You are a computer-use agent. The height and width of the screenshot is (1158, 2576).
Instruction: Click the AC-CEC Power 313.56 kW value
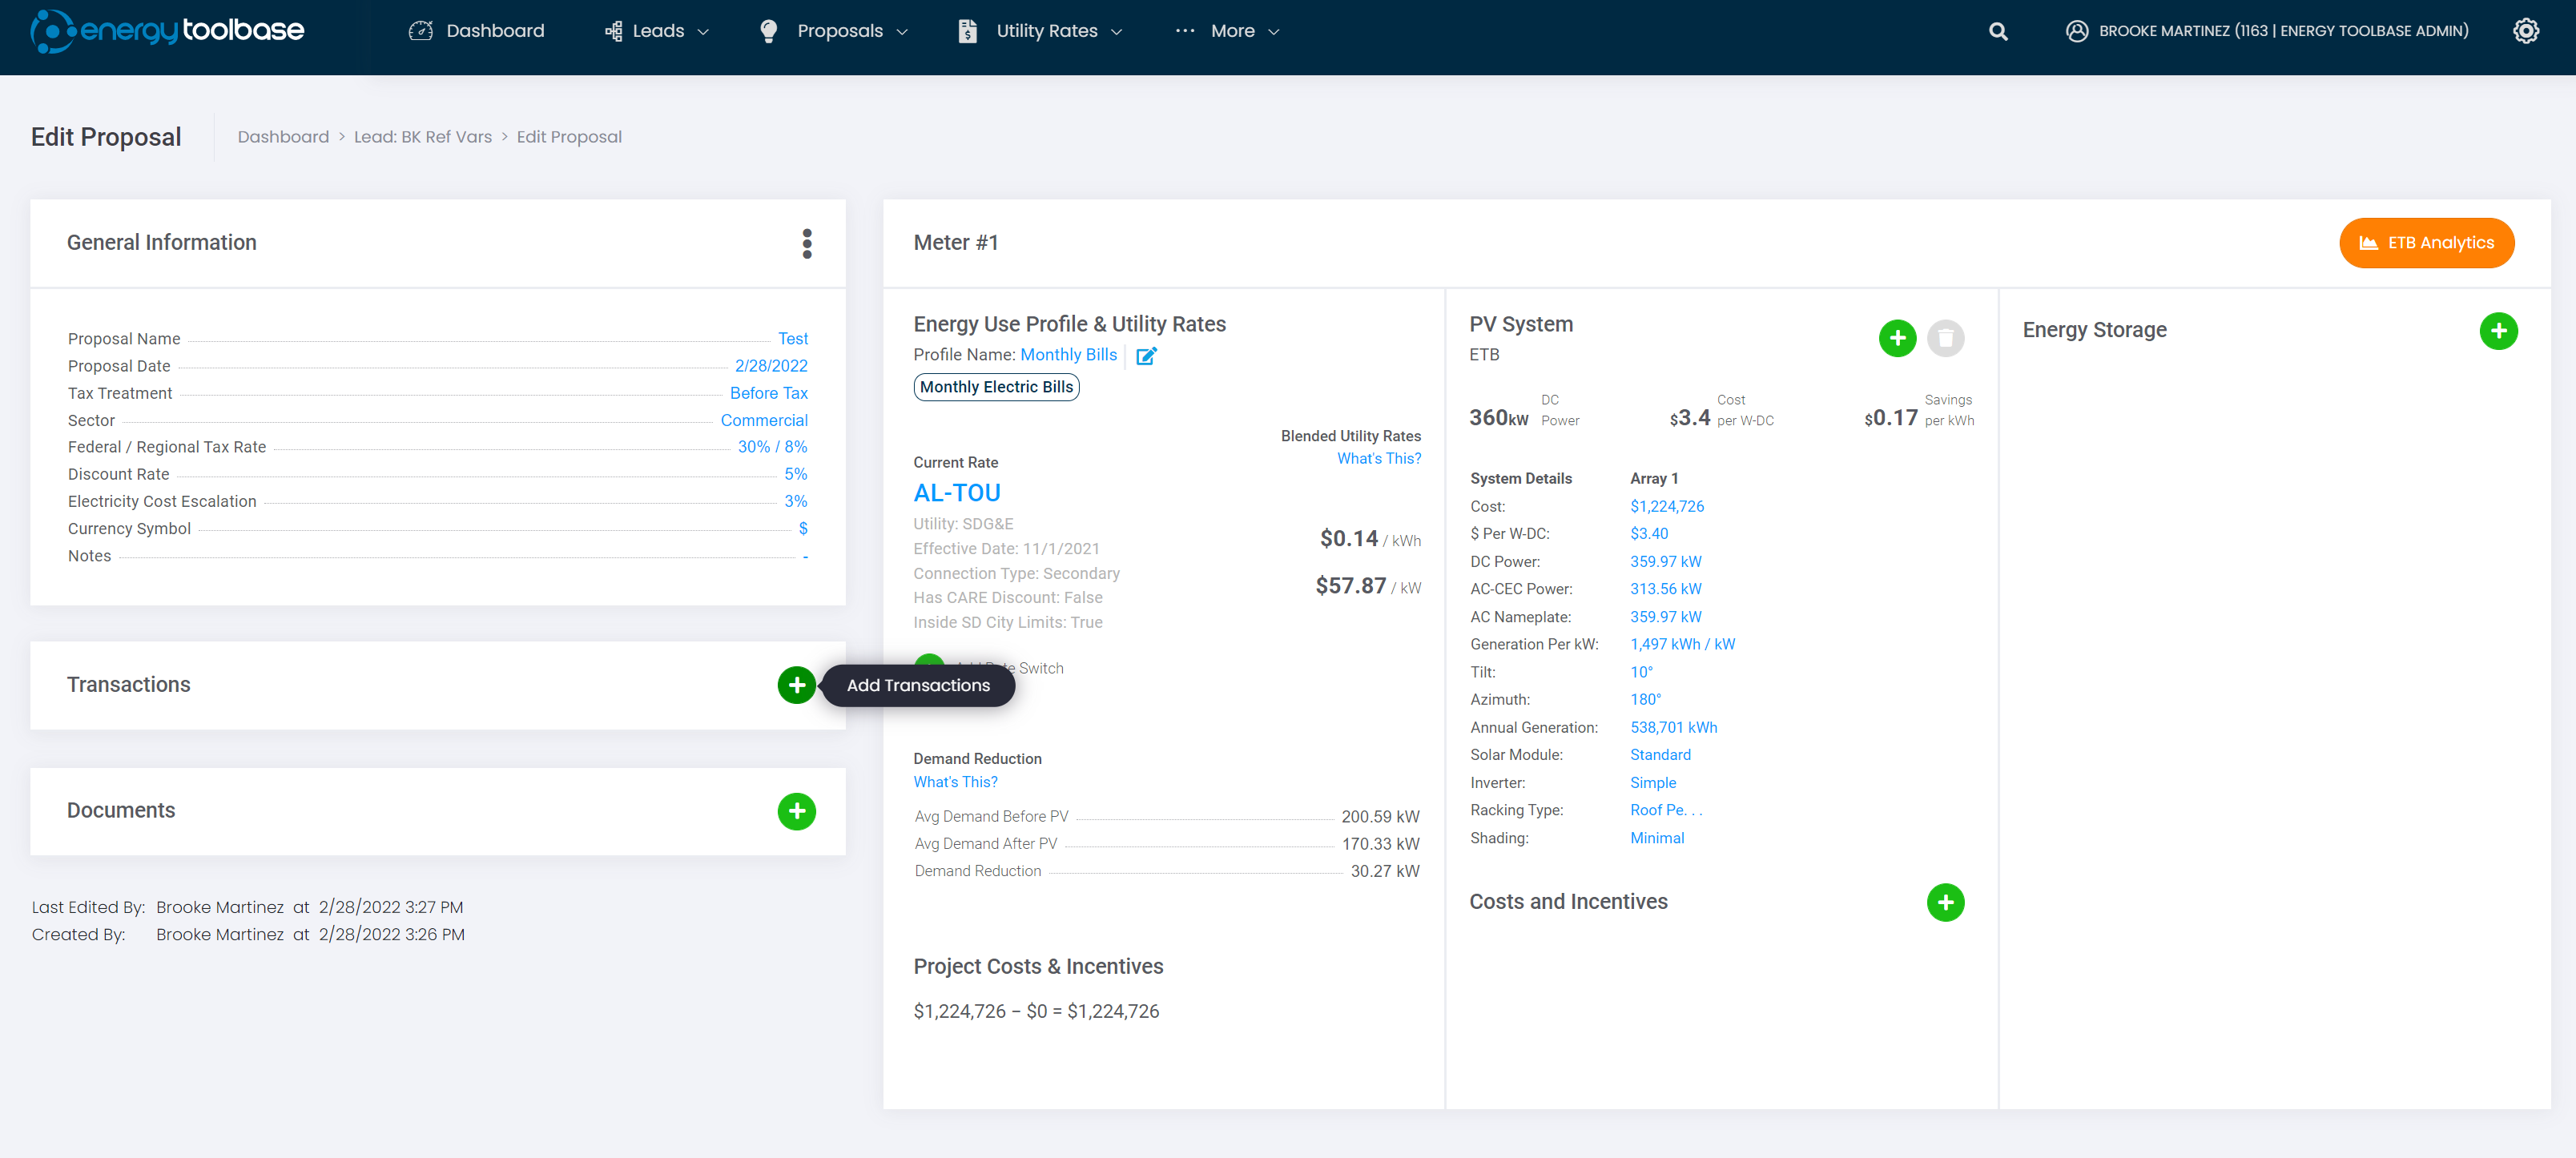(1665, 589)
